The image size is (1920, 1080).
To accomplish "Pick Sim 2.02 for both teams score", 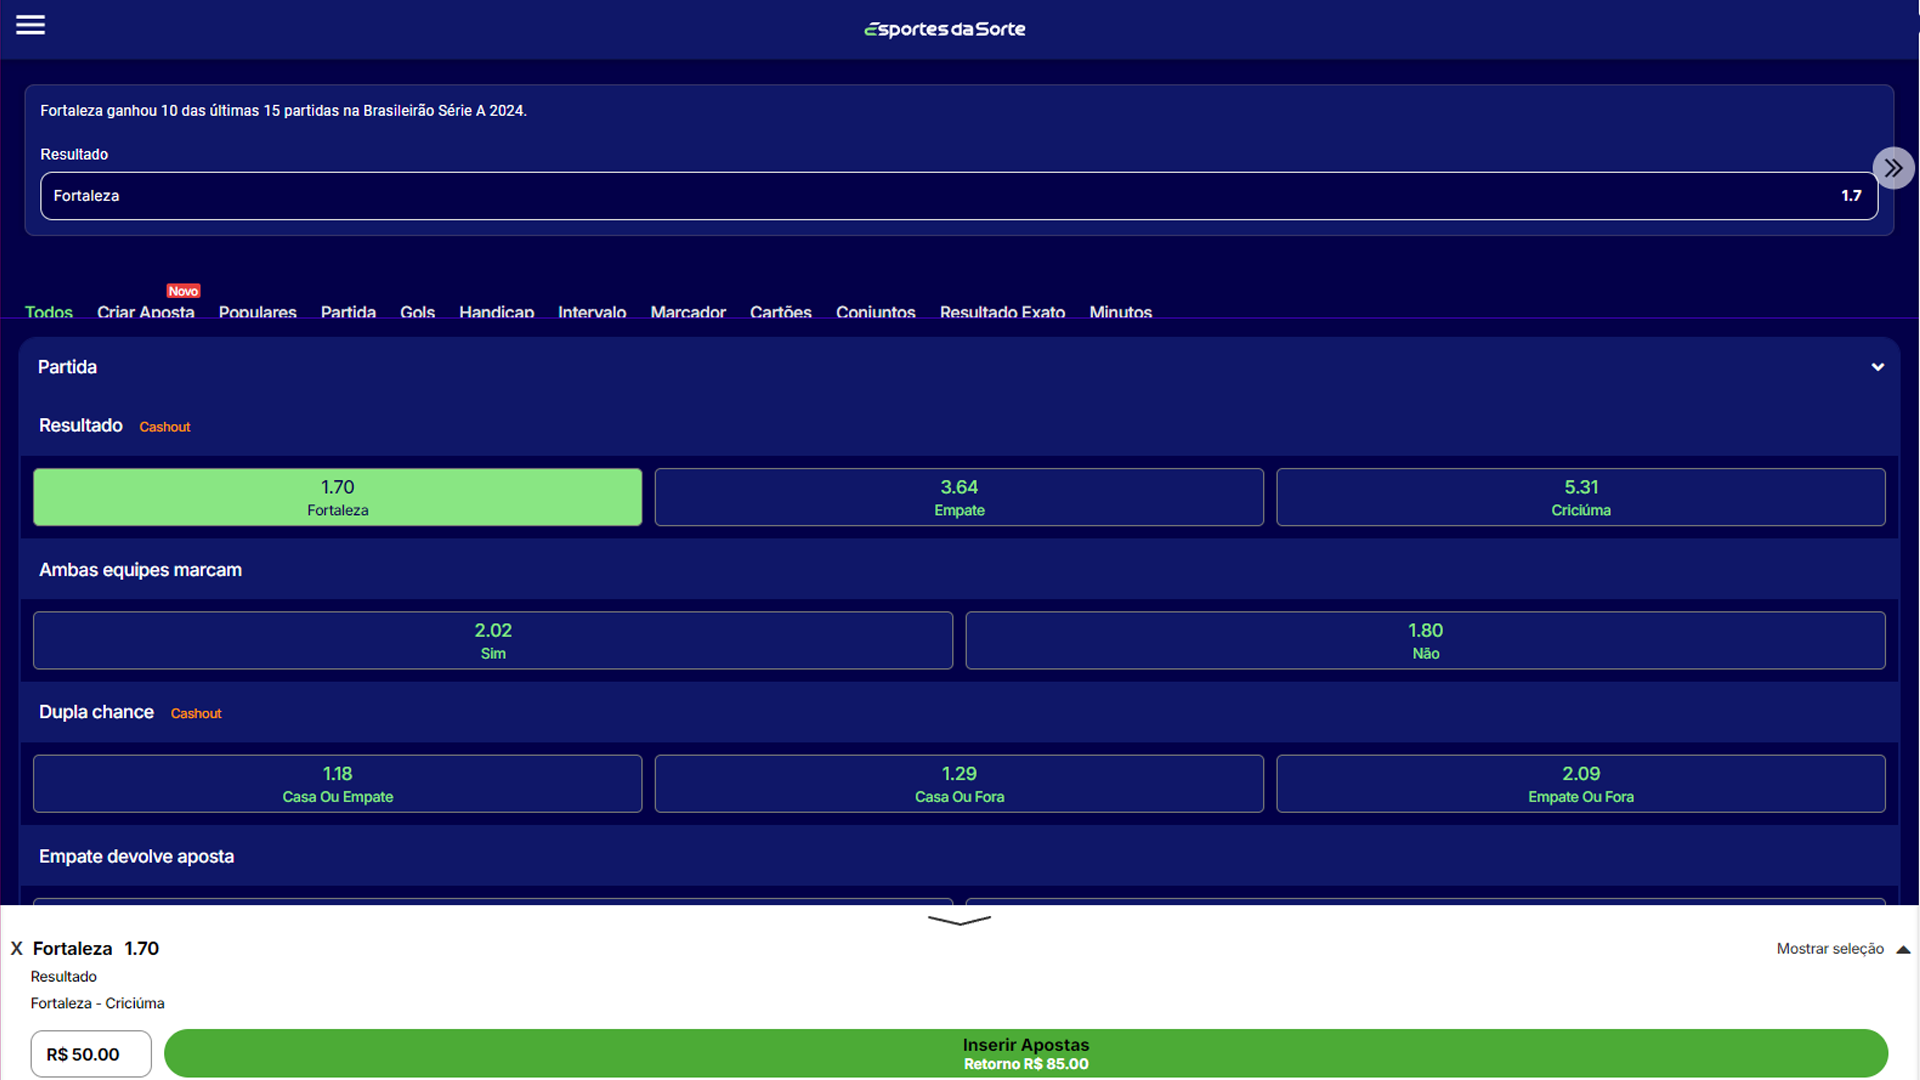I will pyautogui.click(x=493, y=640).
